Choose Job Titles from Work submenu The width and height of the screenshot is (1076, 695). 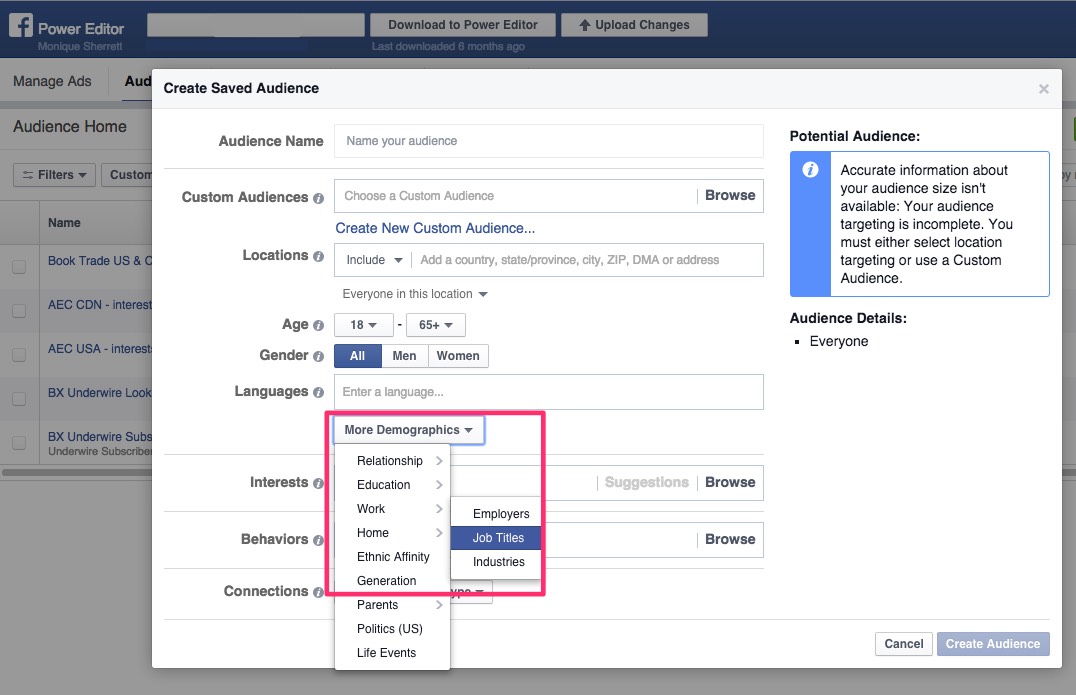(498, 538)
